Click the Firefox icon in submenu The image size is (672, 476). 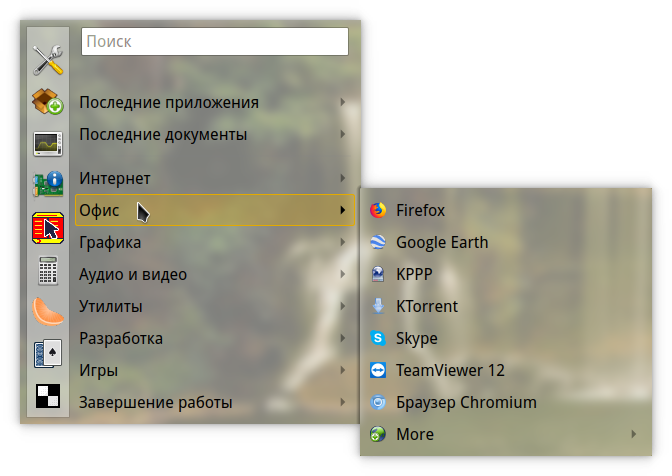(x=378, y=210)
